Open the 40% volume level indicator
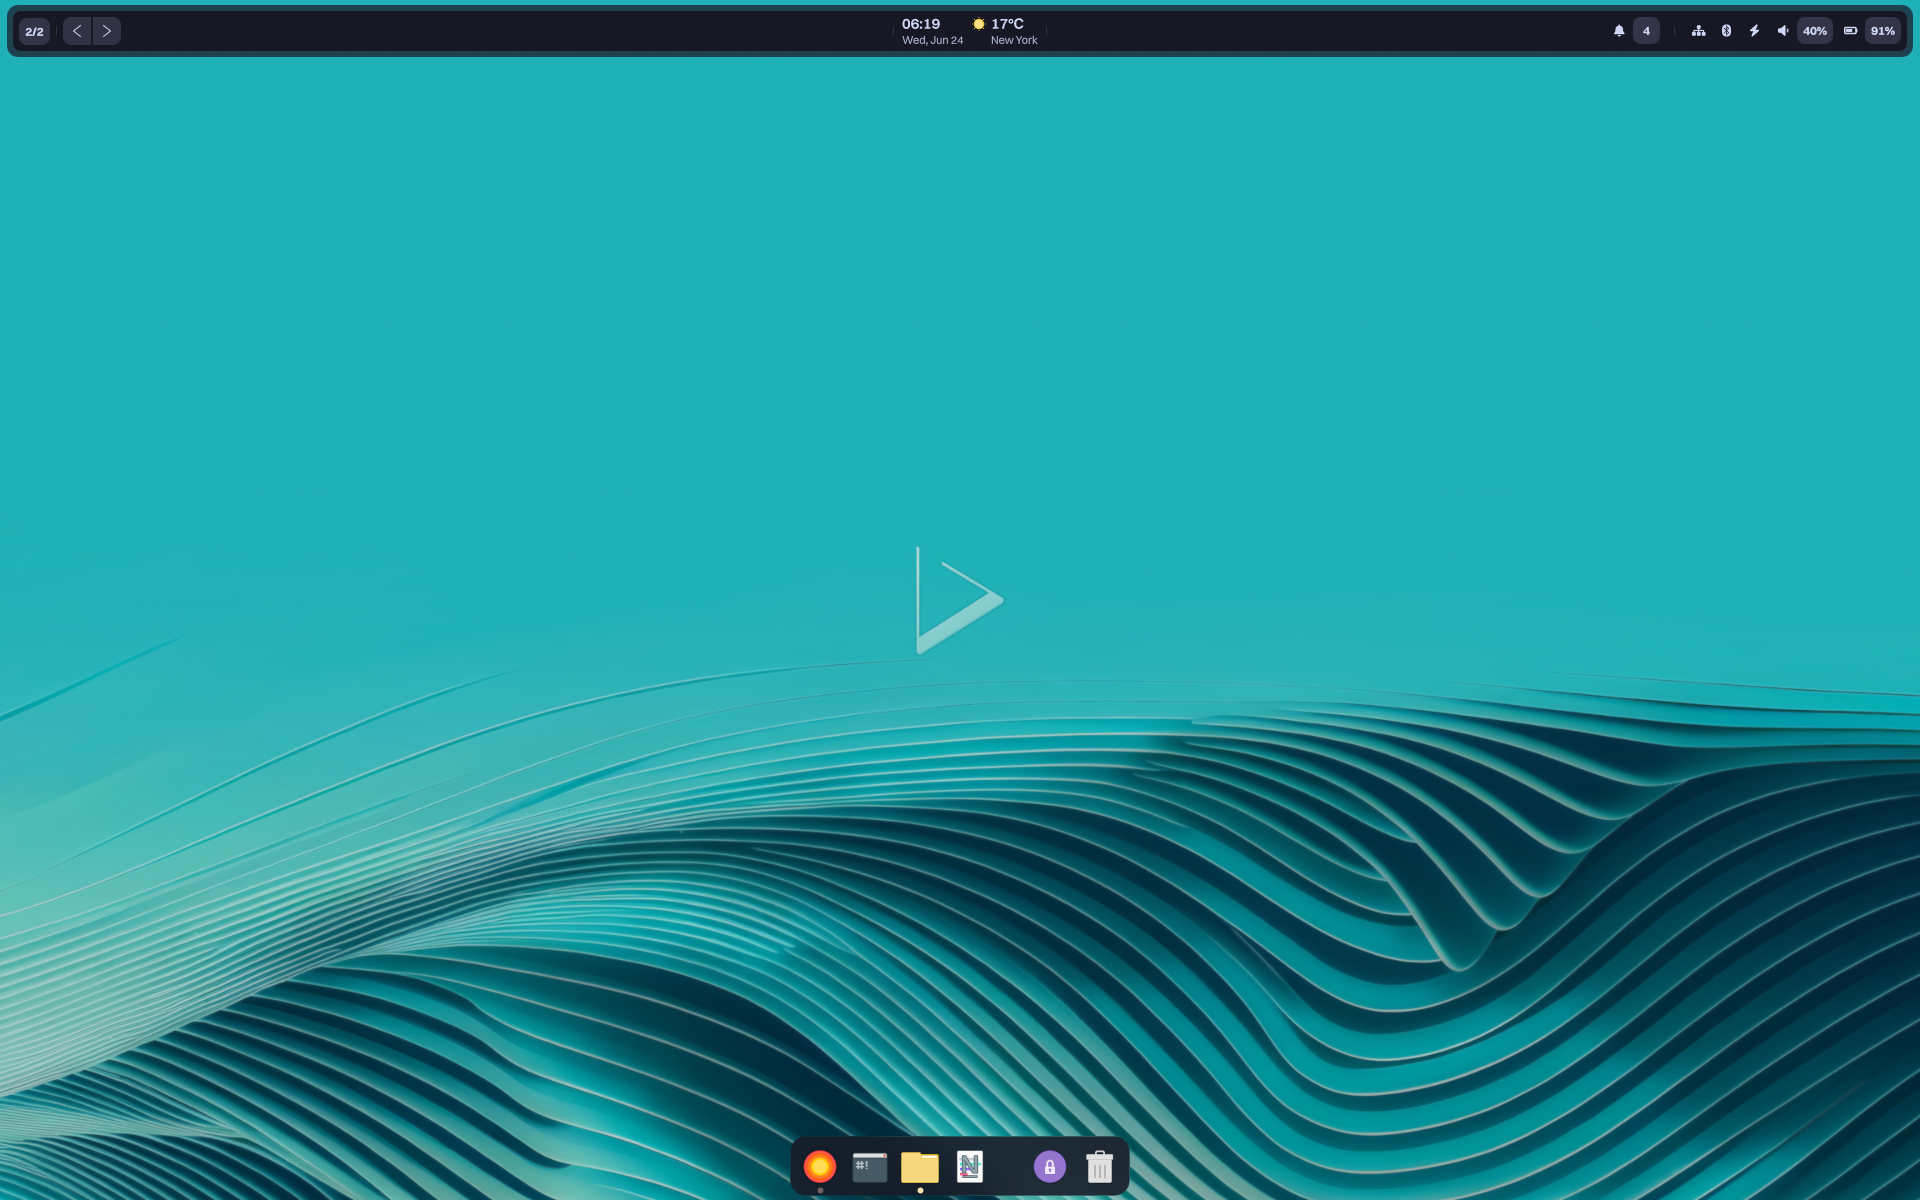The width and height of the screenshot is (1920, 1200). point(1815,31)
